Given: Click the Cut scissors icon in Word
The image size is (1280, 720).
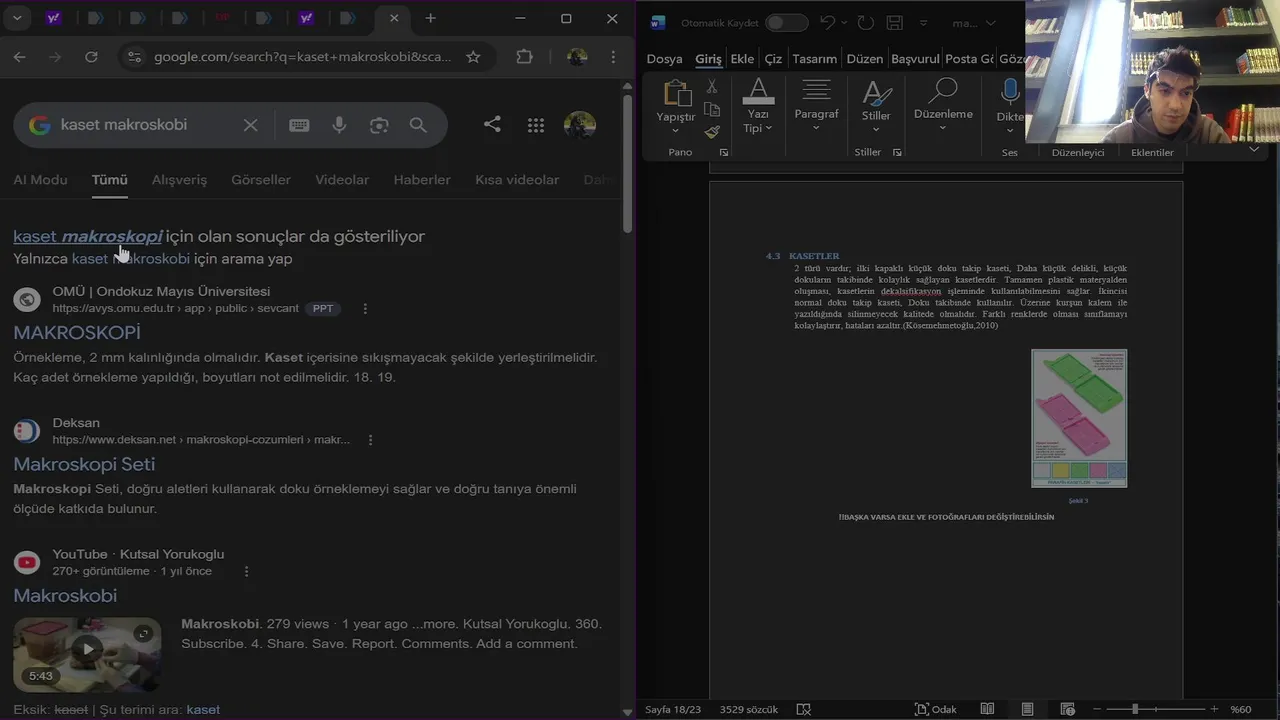Looking at the screenshot, I should click(712, 88).
